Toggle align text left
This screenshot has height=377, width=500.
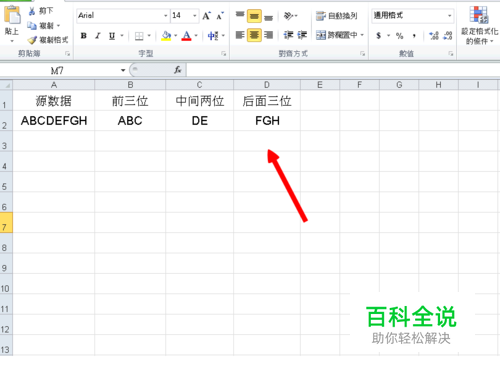(x=240, y=35)
